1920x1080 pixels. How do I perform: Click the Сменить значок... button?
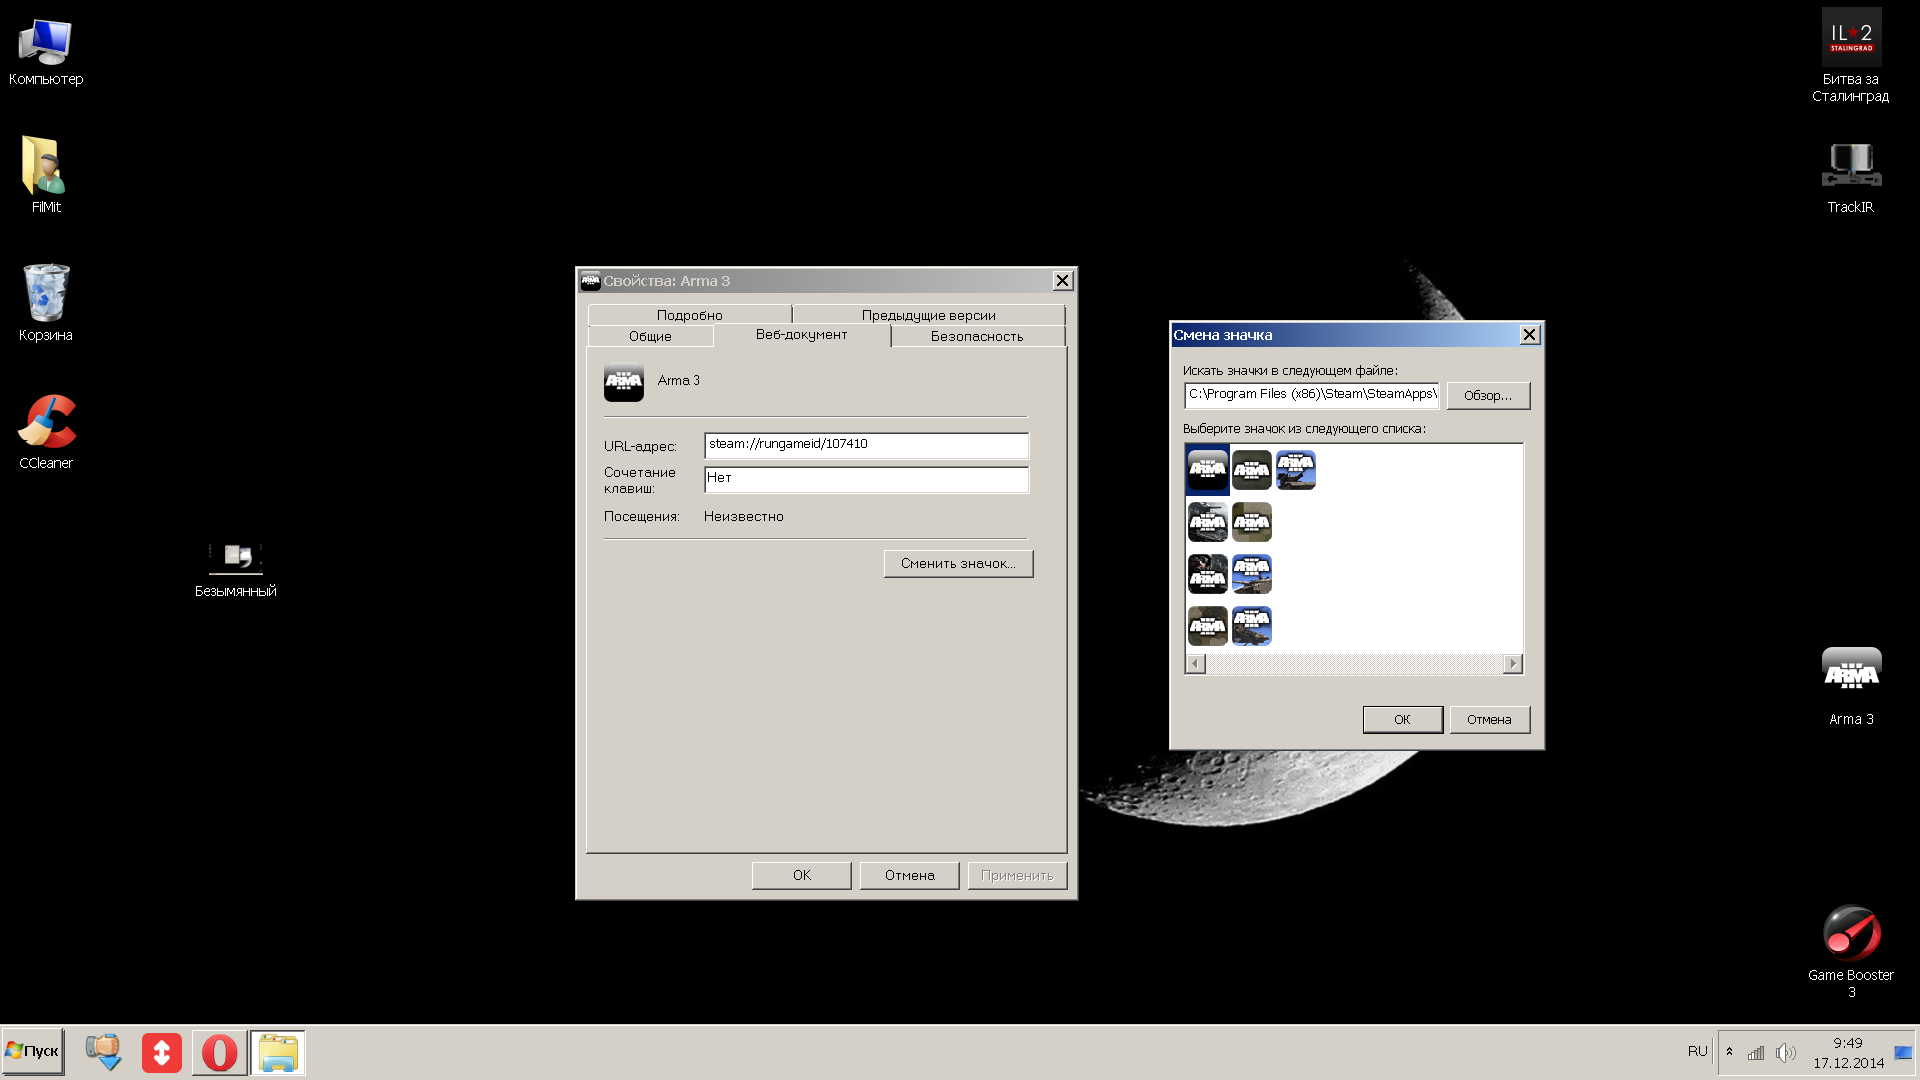tap(958, 564)
